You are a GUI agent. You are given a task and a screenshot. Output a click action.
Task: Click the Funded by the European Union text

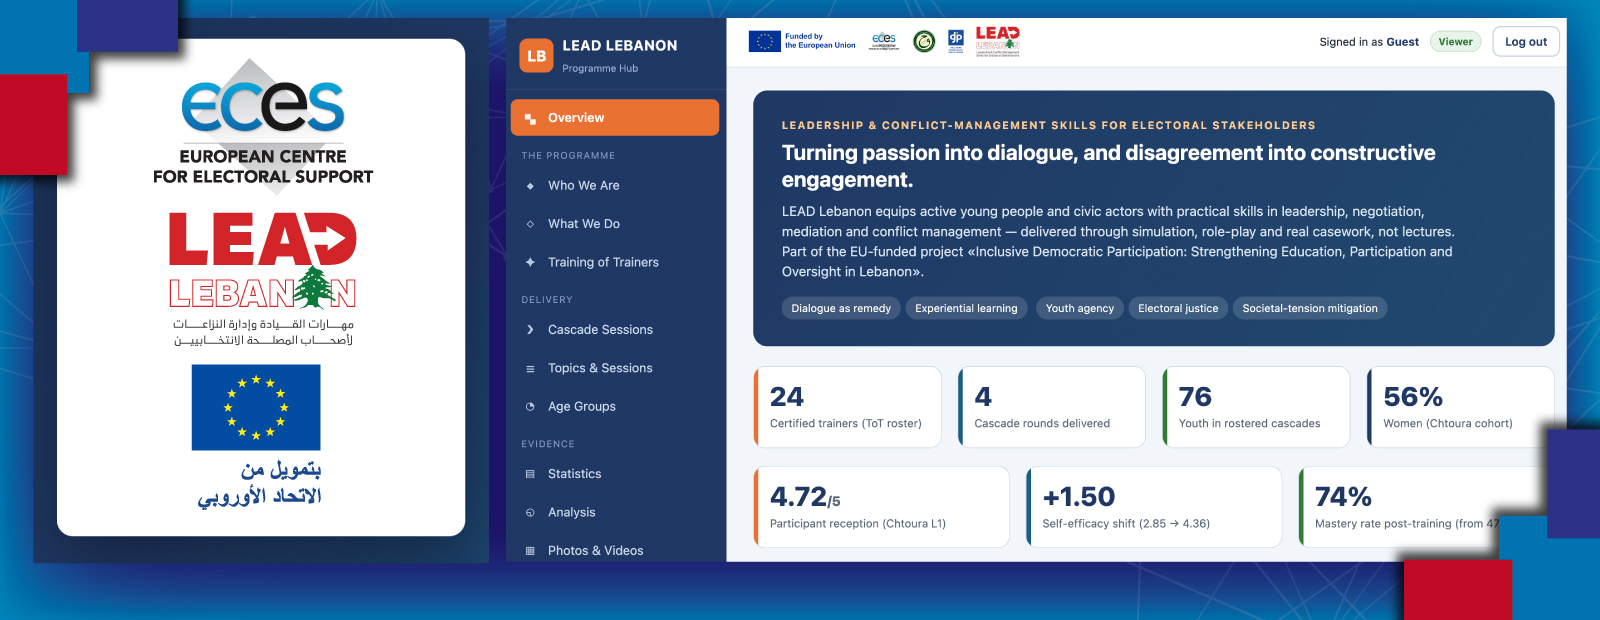tap(820, 41)
